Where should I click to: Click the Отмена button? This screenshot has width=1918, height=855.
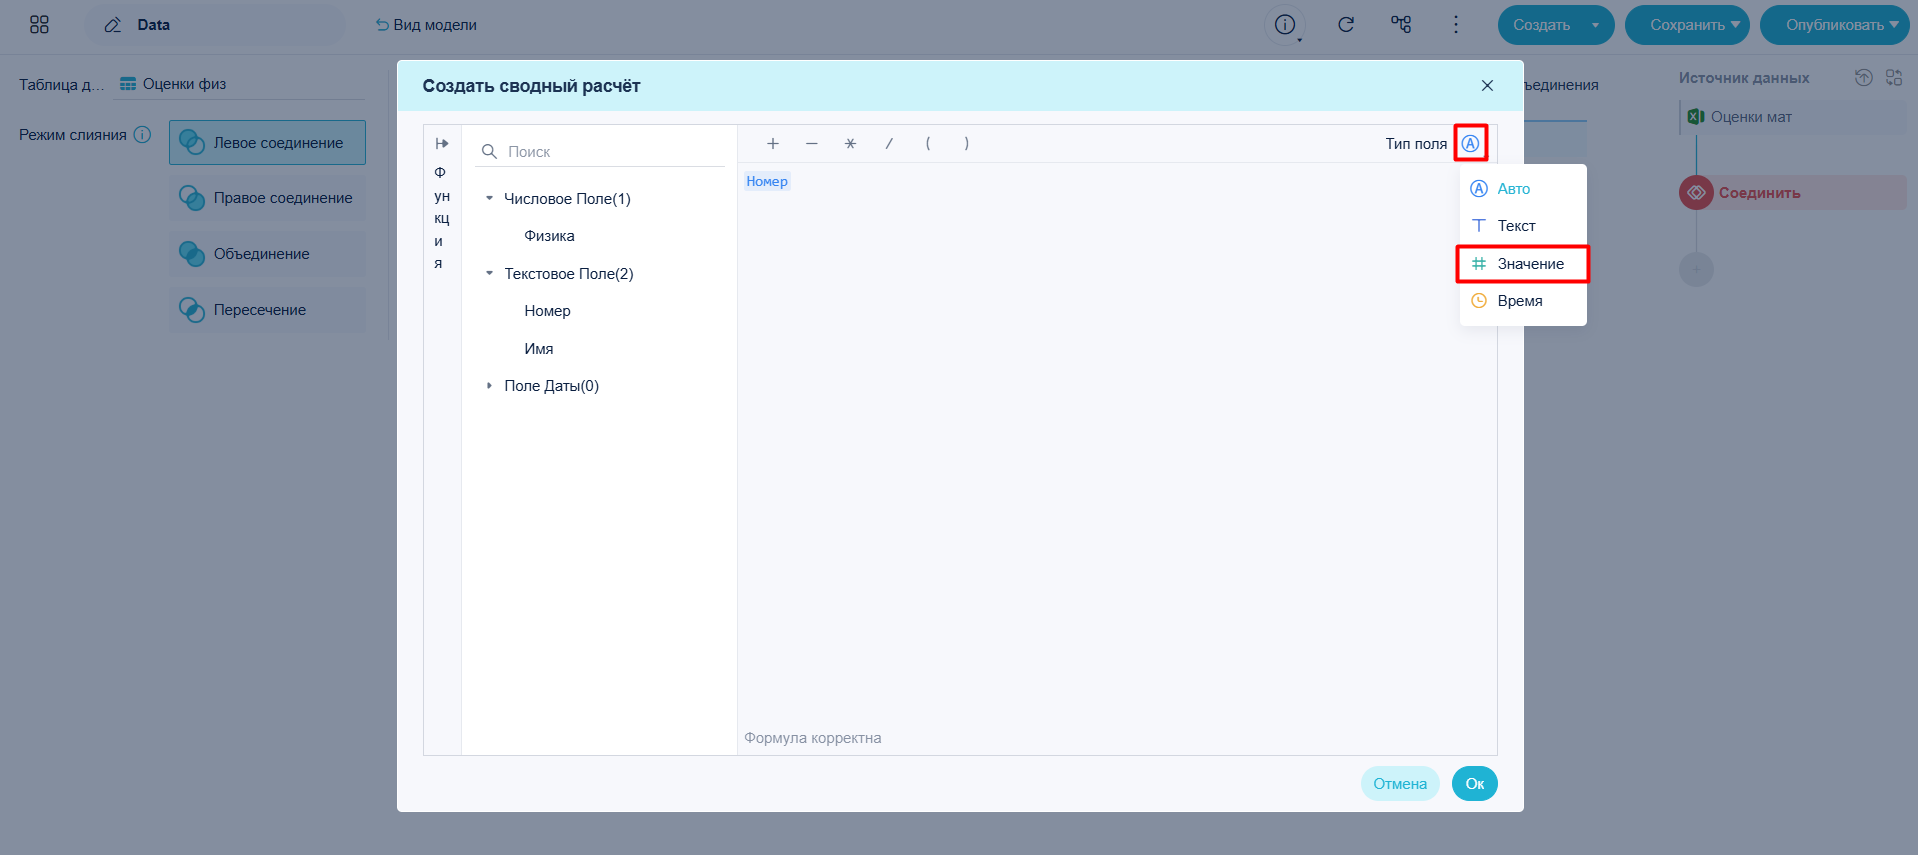pyautogui.click(x=1400, y=784)
